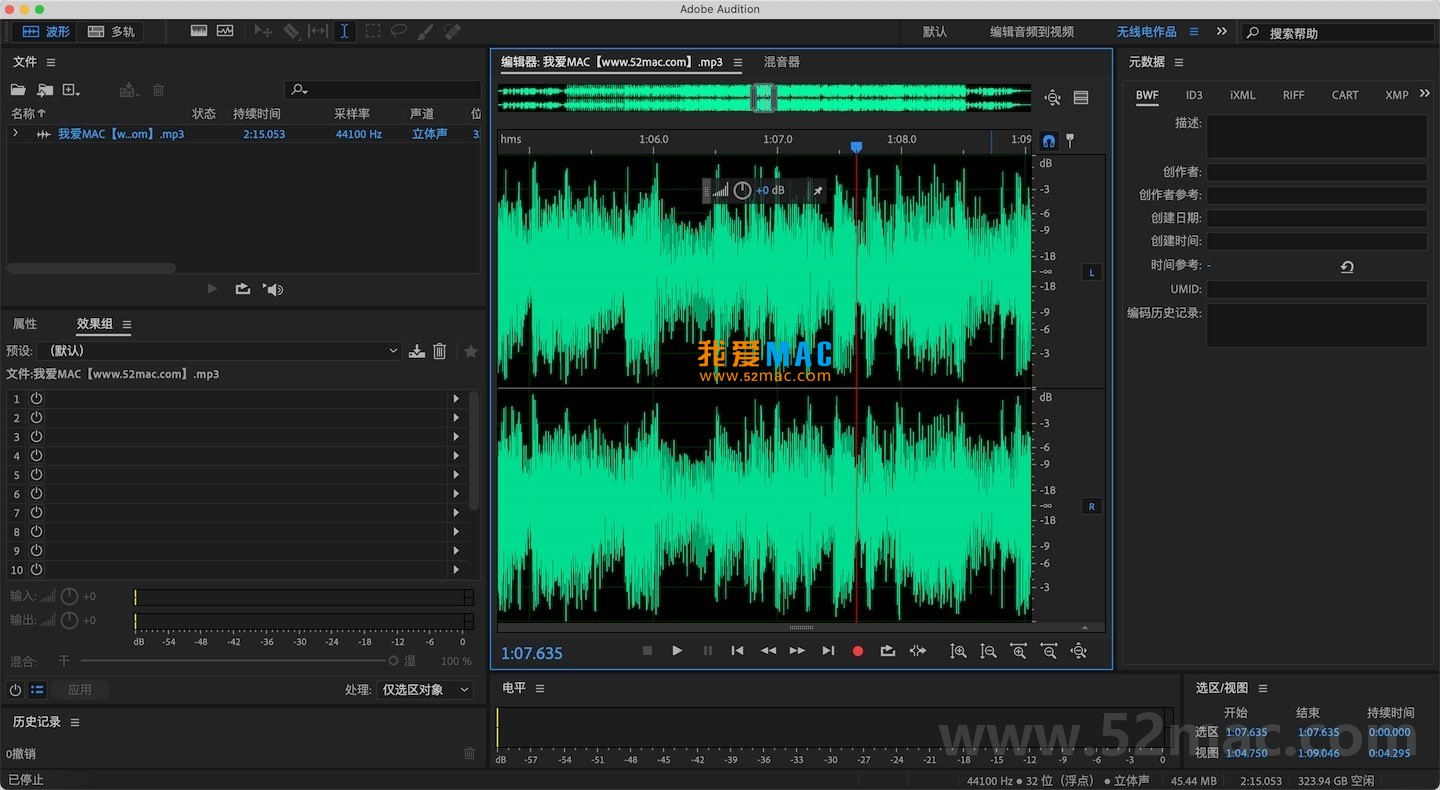Screen dimensions: 1440x790
Task: Open the 历史记录 panel menu
Action: coord(75,722)
